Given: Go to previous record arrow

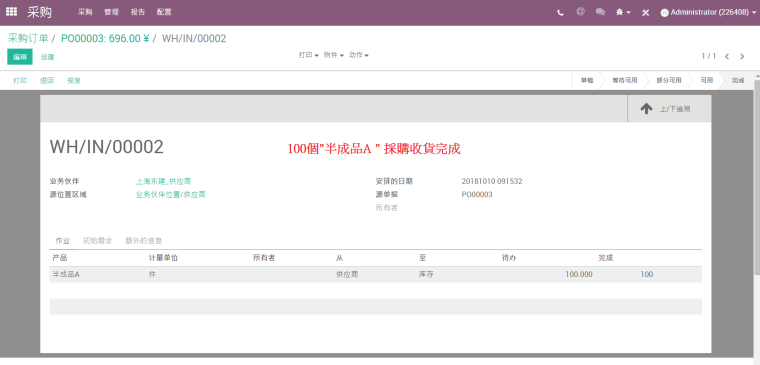Looking at the screenshot, I should 727,56.
